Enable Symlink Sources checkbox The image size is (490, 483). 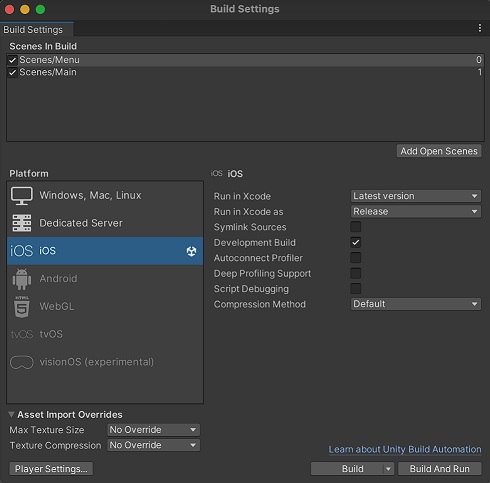point(356,227)
